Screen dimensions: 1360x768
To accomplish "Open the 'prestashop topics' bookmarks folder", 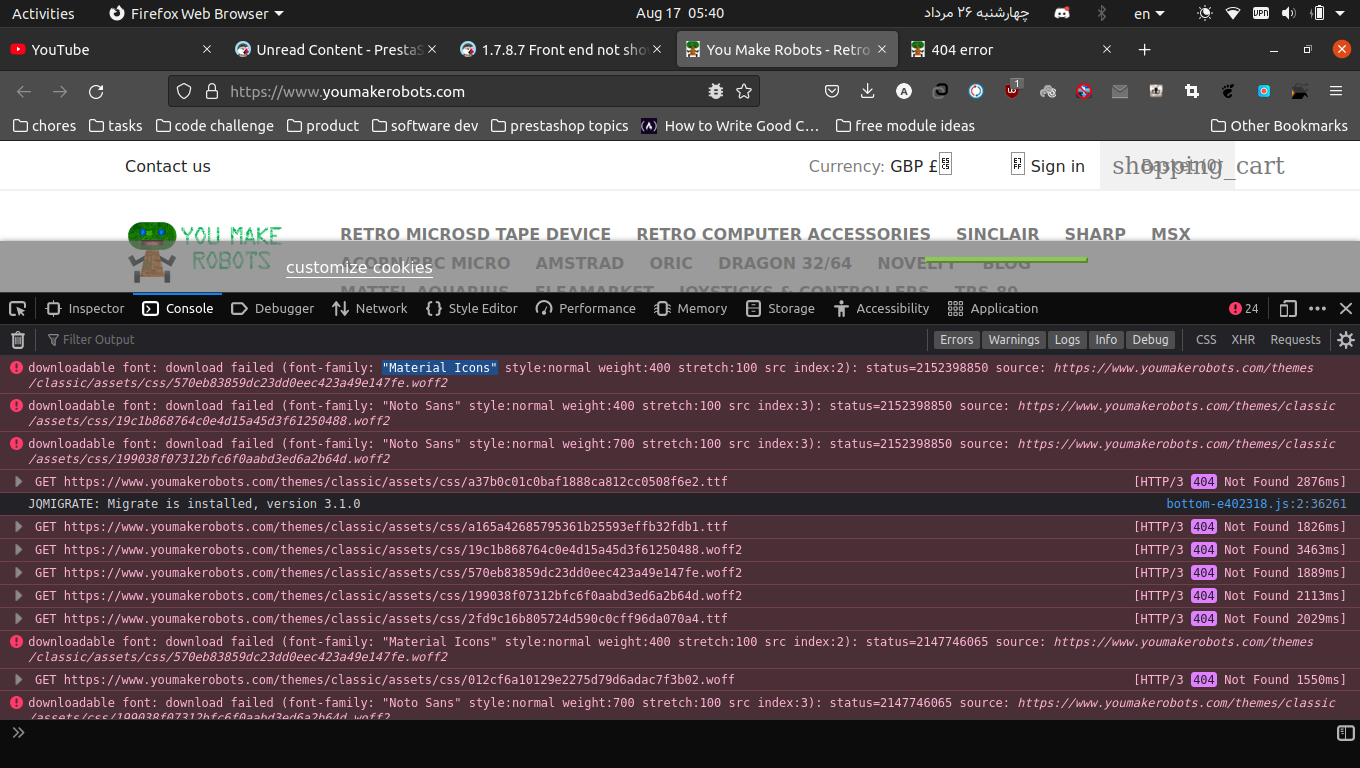I will pos(559,126).
